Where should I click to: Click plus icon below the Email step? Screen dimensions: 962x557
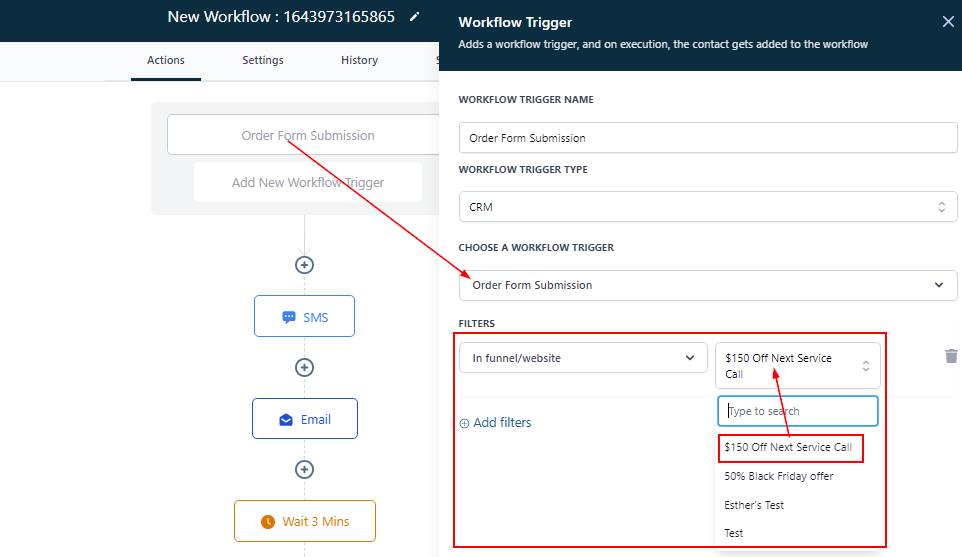click(305, 469)
